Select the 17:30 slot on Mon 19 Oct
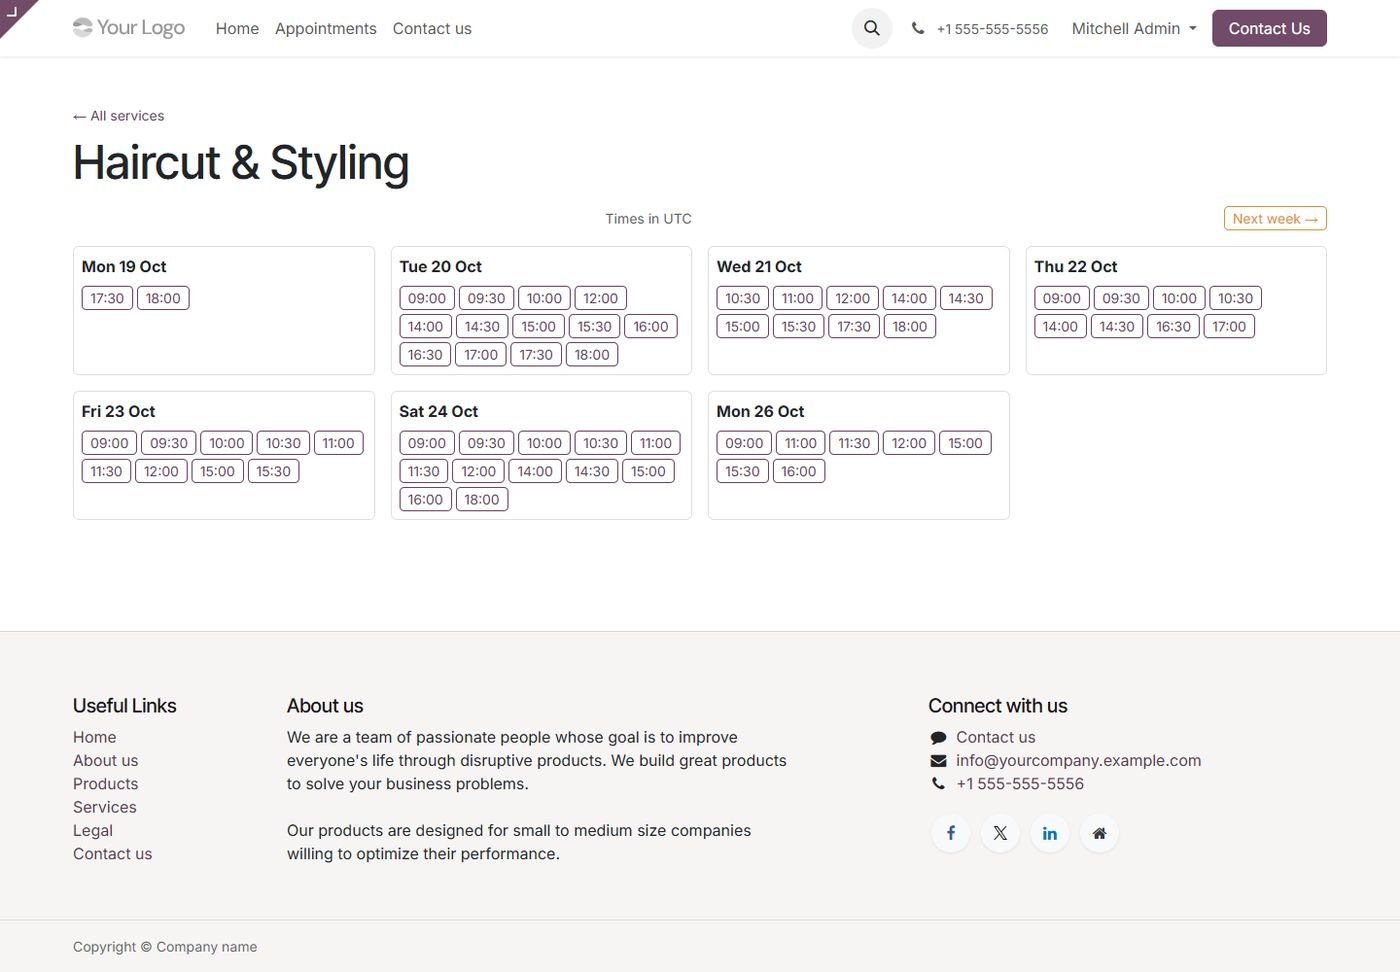1400x972 pixels. (x=107, y=298)
